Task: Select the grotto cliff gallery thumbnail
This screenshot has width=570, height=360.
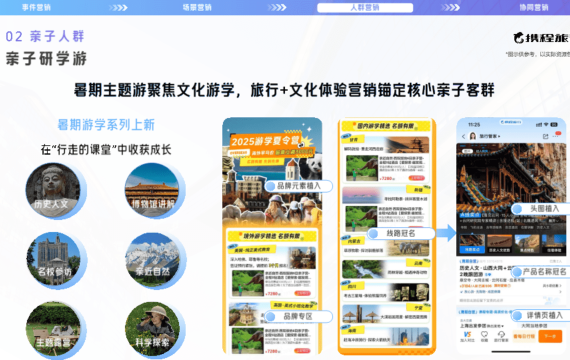Action: pos(526,244)
